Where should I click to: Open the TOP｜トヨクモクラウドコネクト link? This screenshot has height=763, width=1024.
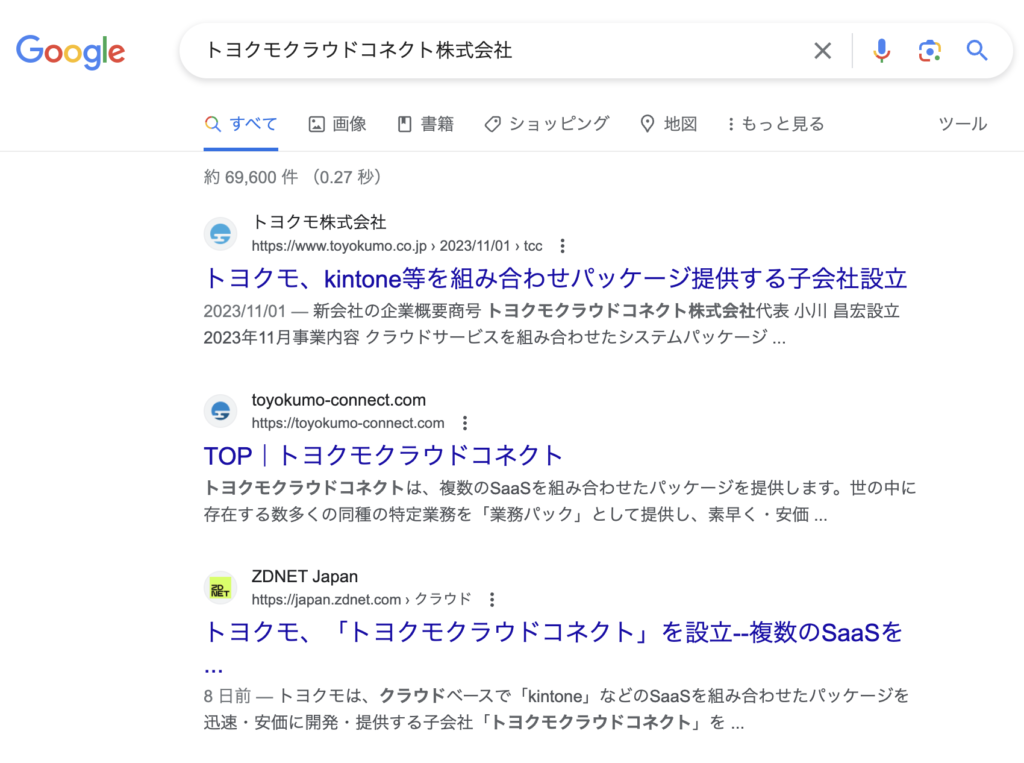coord(384,456)
